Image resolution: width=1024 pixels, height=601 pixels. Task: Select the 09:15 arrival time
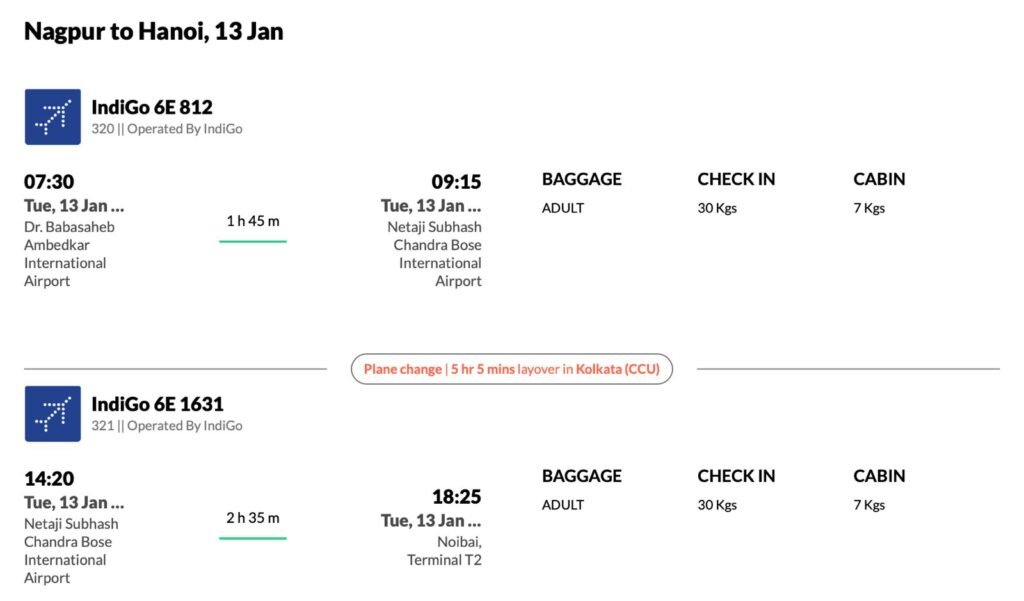(456, 182)
